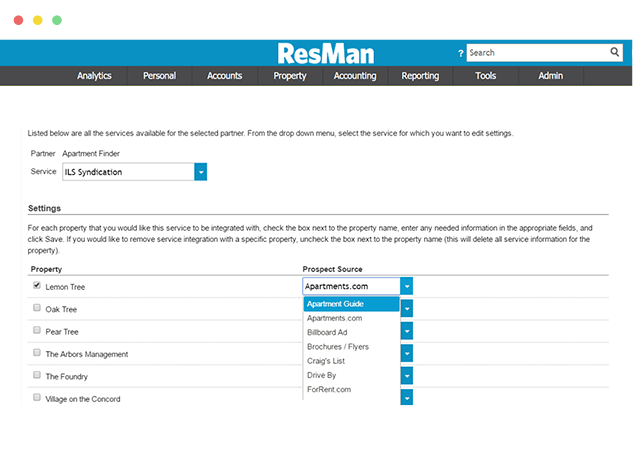Open the Accounting menu
The image size is (634, 473).
pyautogui.click(x=355, y=76)
